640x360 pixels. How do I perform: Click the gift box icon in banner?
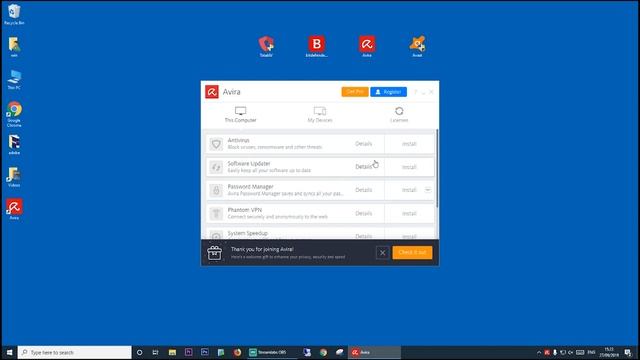214,253
